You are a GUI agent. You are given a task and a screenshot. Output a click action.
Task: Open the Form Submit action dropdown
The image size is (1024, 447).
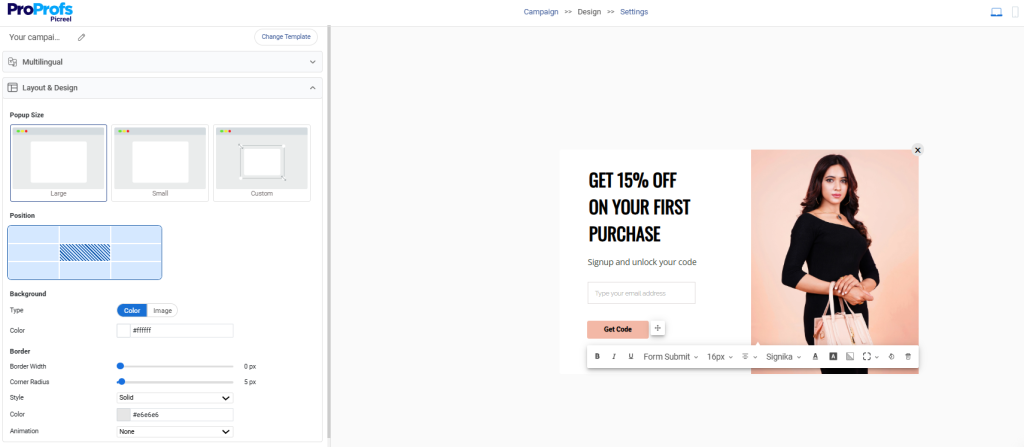[x=670, y=356]
